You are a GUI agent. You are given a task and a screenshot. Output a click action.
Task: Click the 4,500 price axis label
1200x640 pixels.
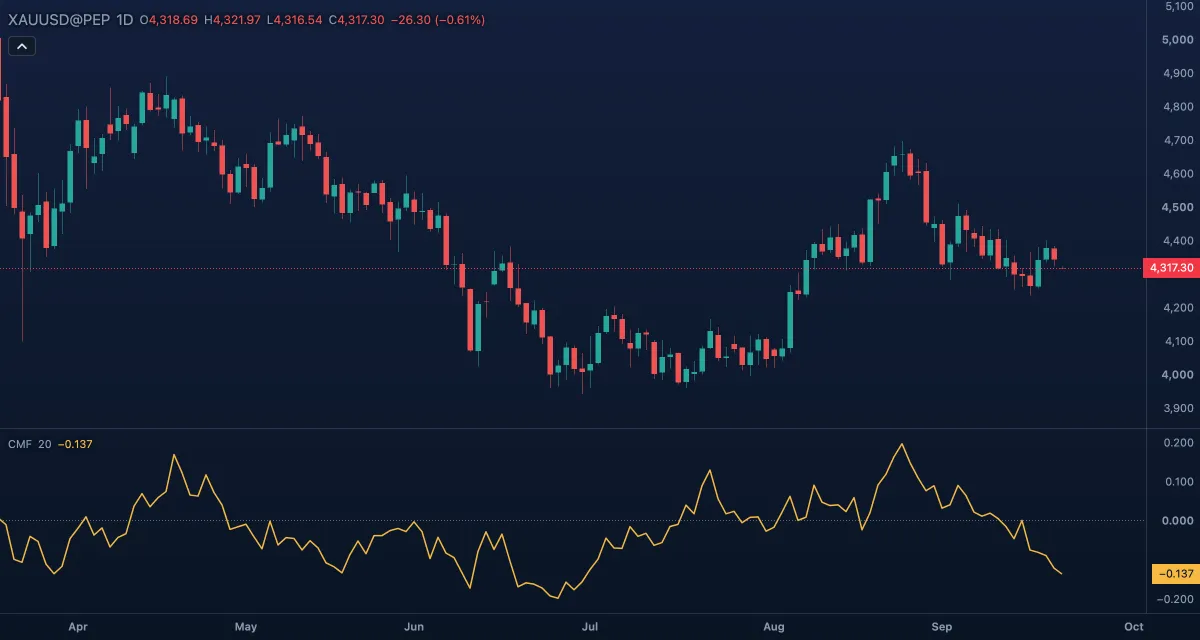1179,207
